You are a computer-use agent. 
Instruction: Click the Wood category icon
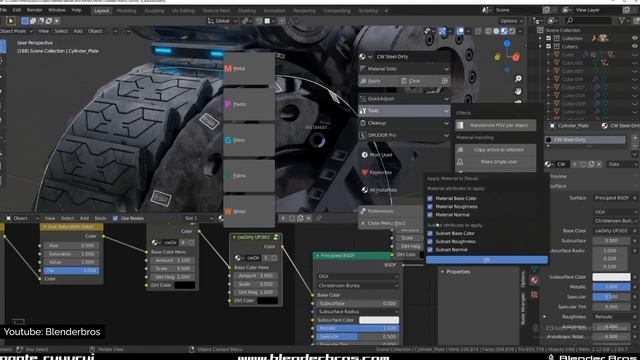(228, 211)
